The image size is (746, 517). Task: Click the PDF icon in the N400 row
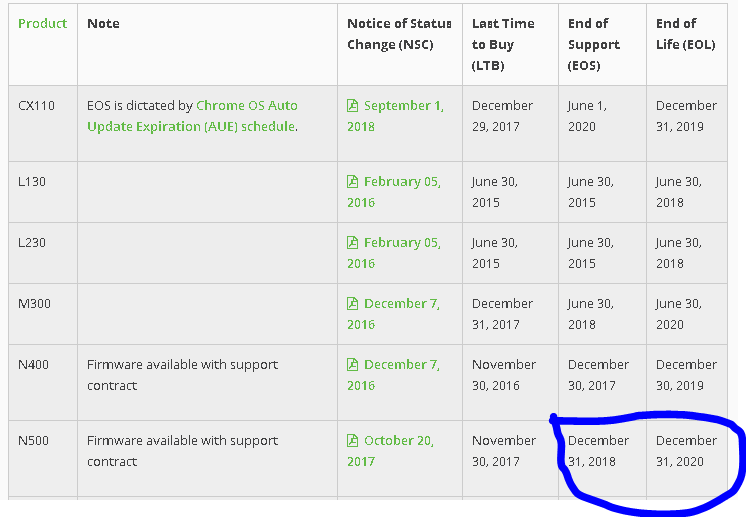(352, 365)
